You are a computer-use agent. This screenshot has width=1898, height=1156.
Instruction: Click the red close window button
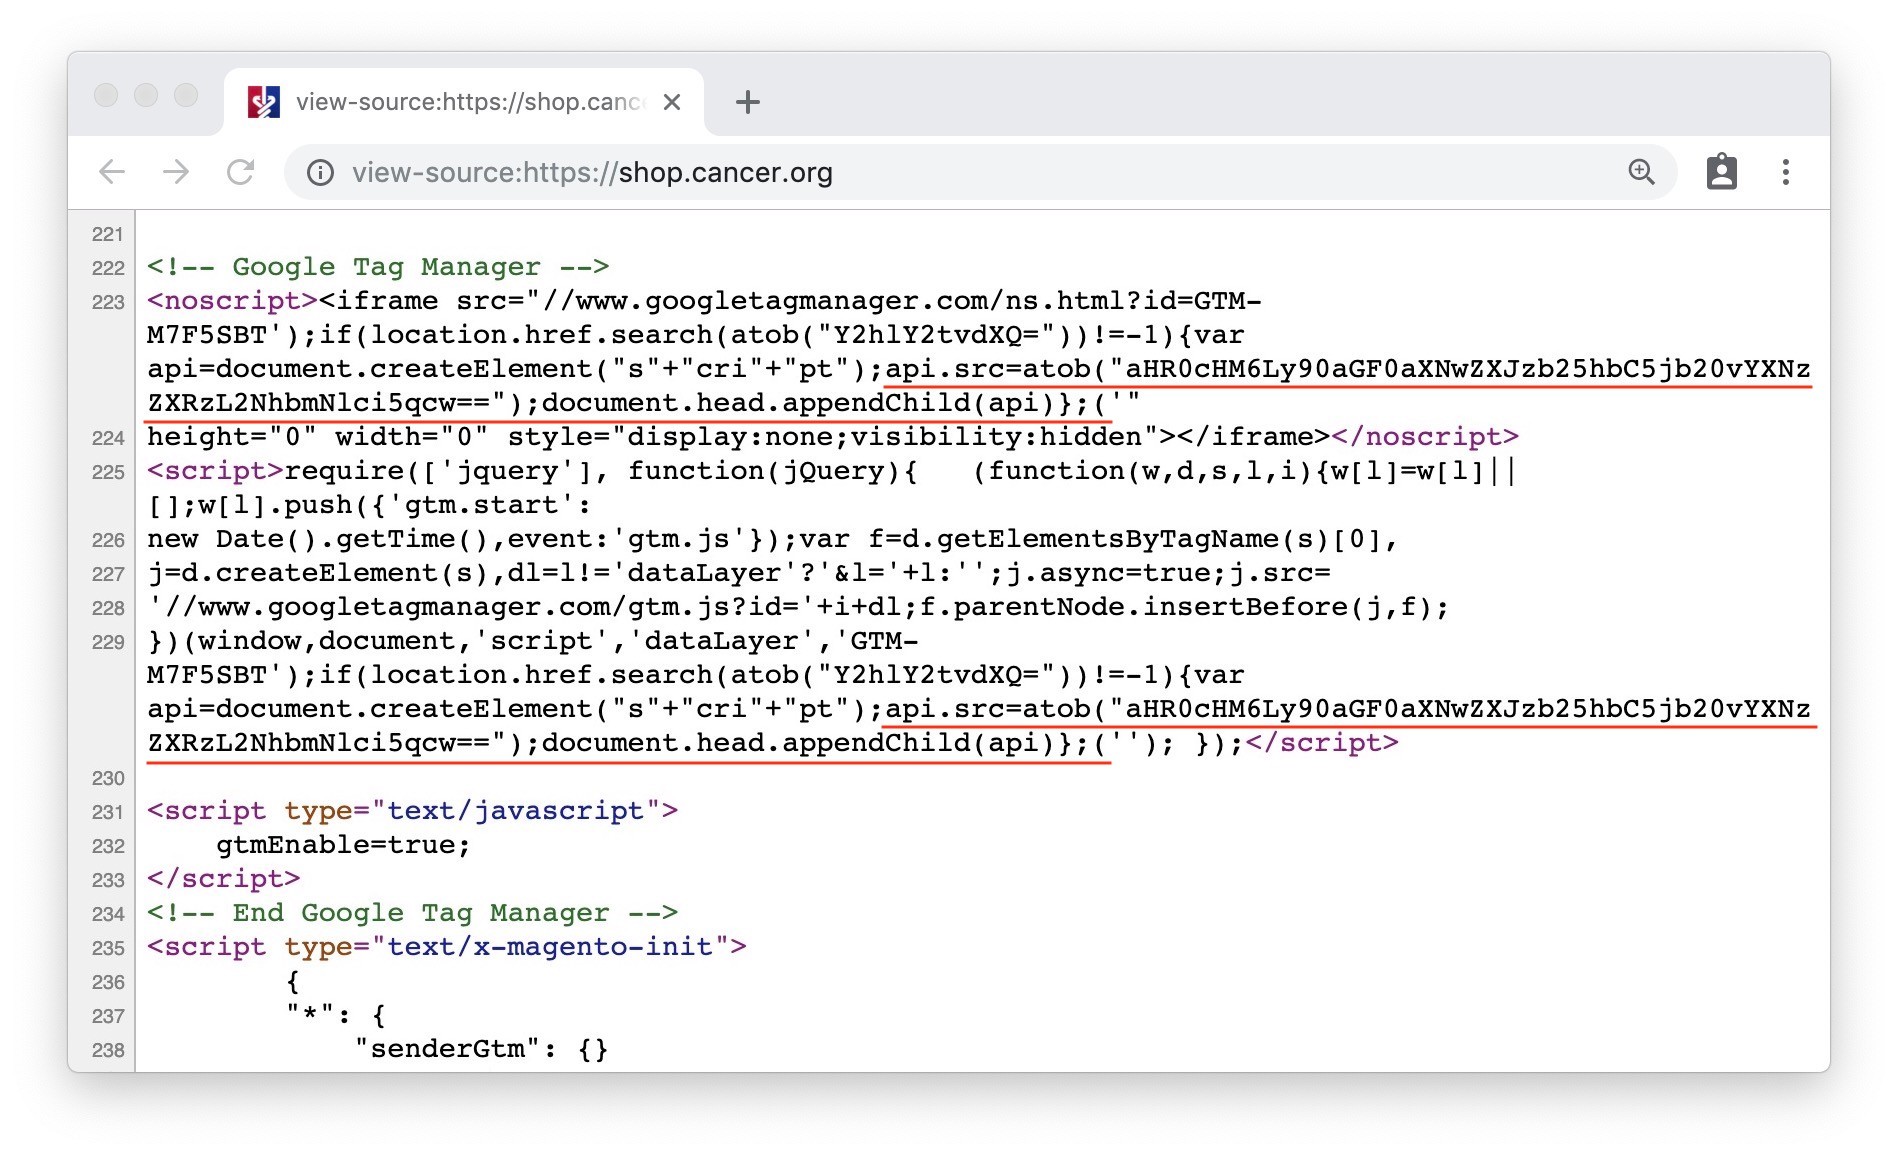tap(106, 95)
